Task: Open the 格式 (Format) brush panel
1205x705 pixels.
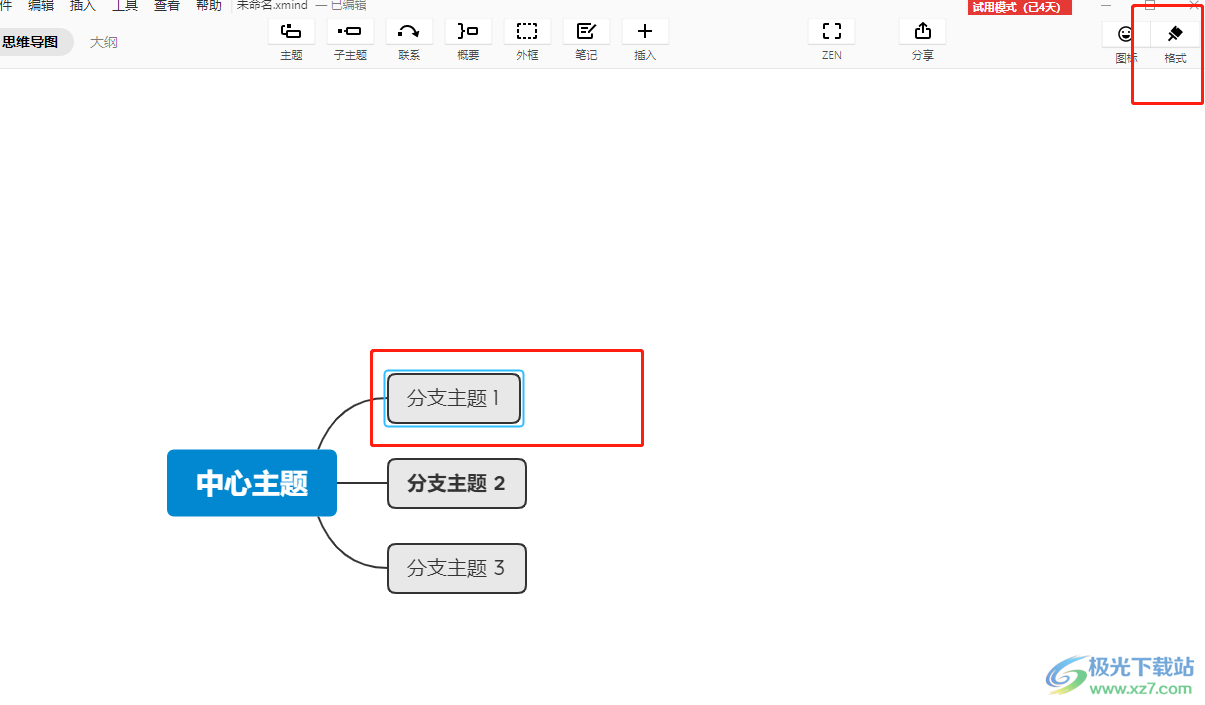Action: point(1175,34)
